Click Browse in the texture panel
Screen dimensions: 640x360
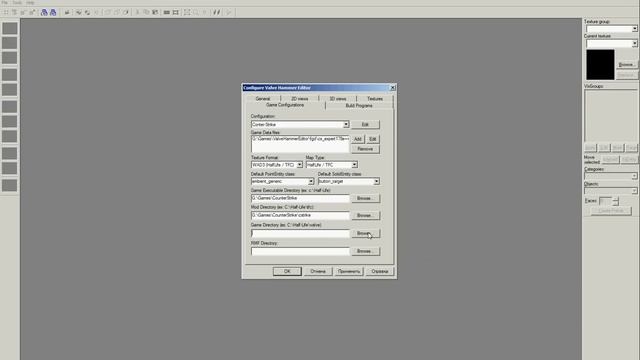pyautogui.click(x=627, y=64)
